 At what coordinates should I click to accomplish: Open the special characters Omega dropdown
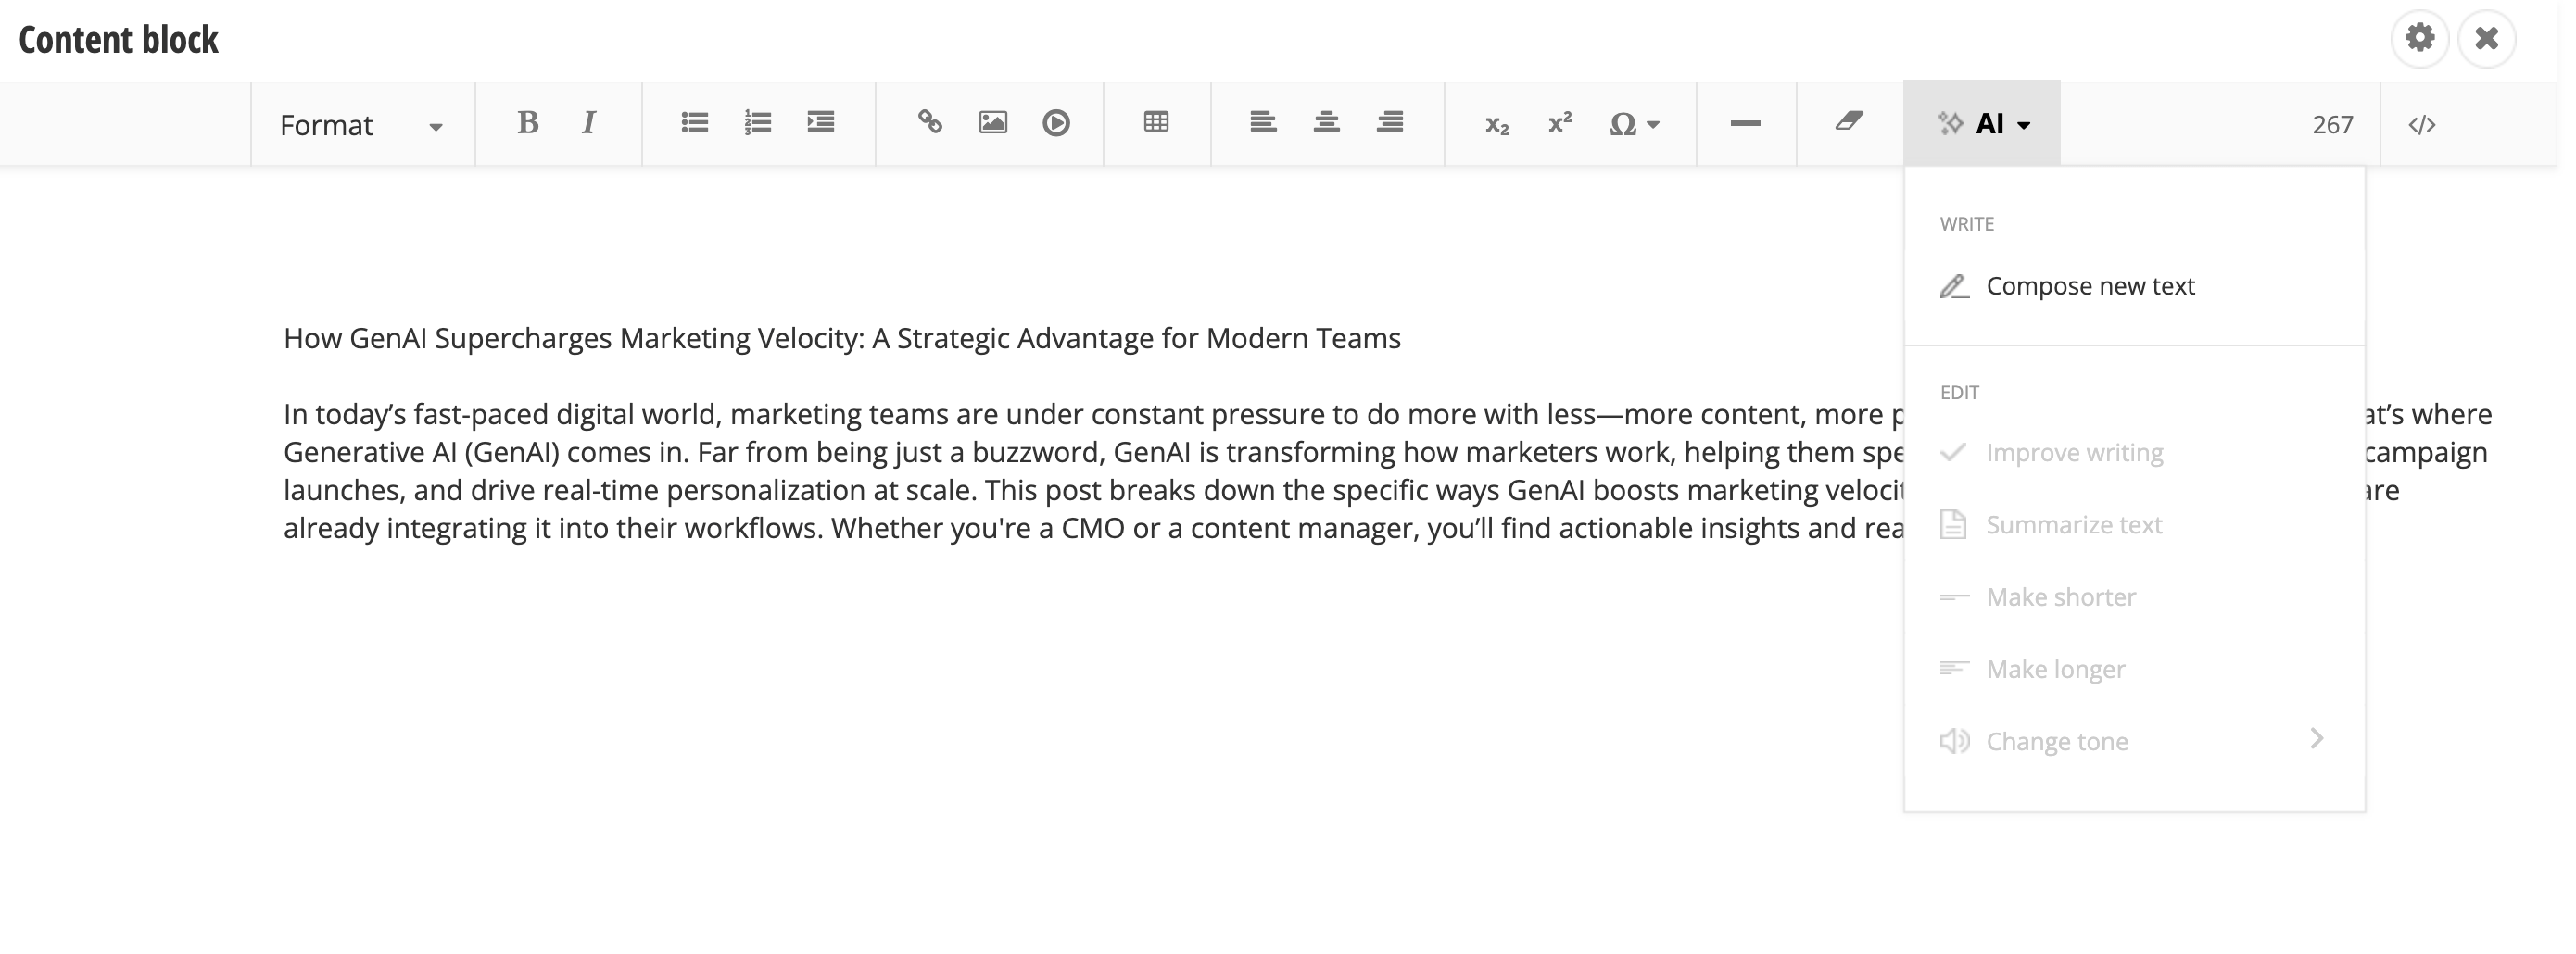(1633, 125)
